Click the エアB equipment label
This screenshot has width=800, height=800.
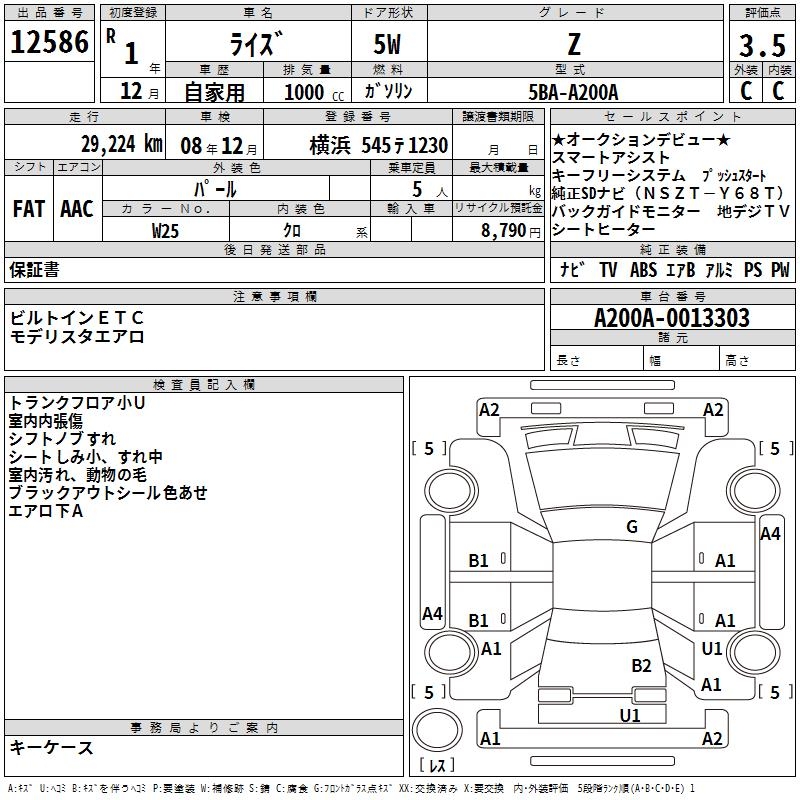(681, 270)
